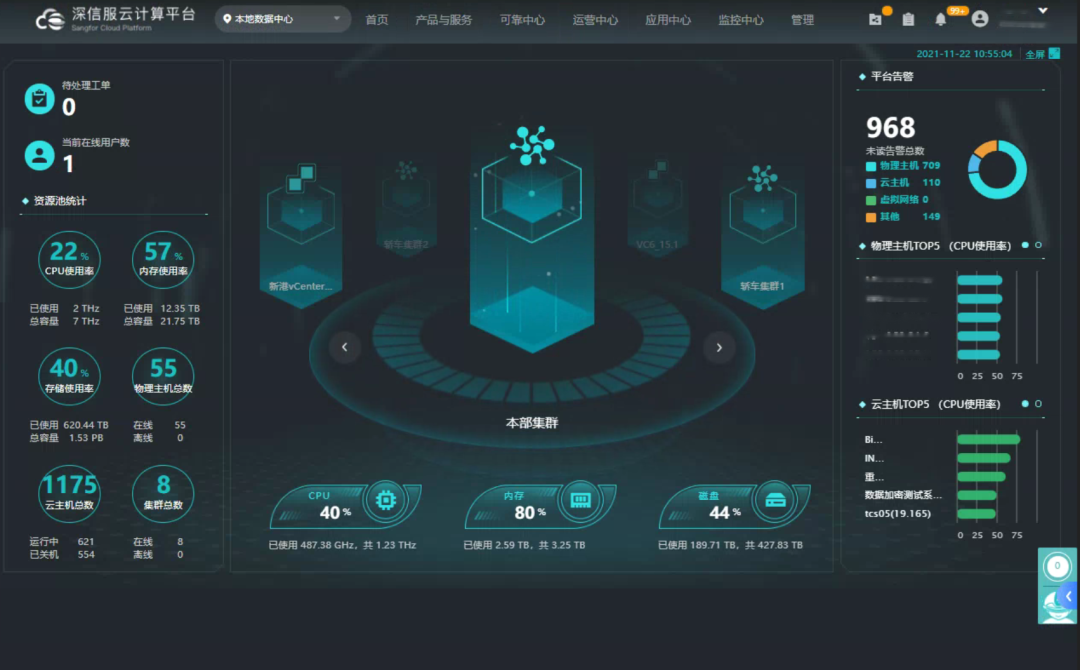Click the 物理主机 legend color swatch
This screenshot has width=1080, height=670.
(x=871, y=166)
